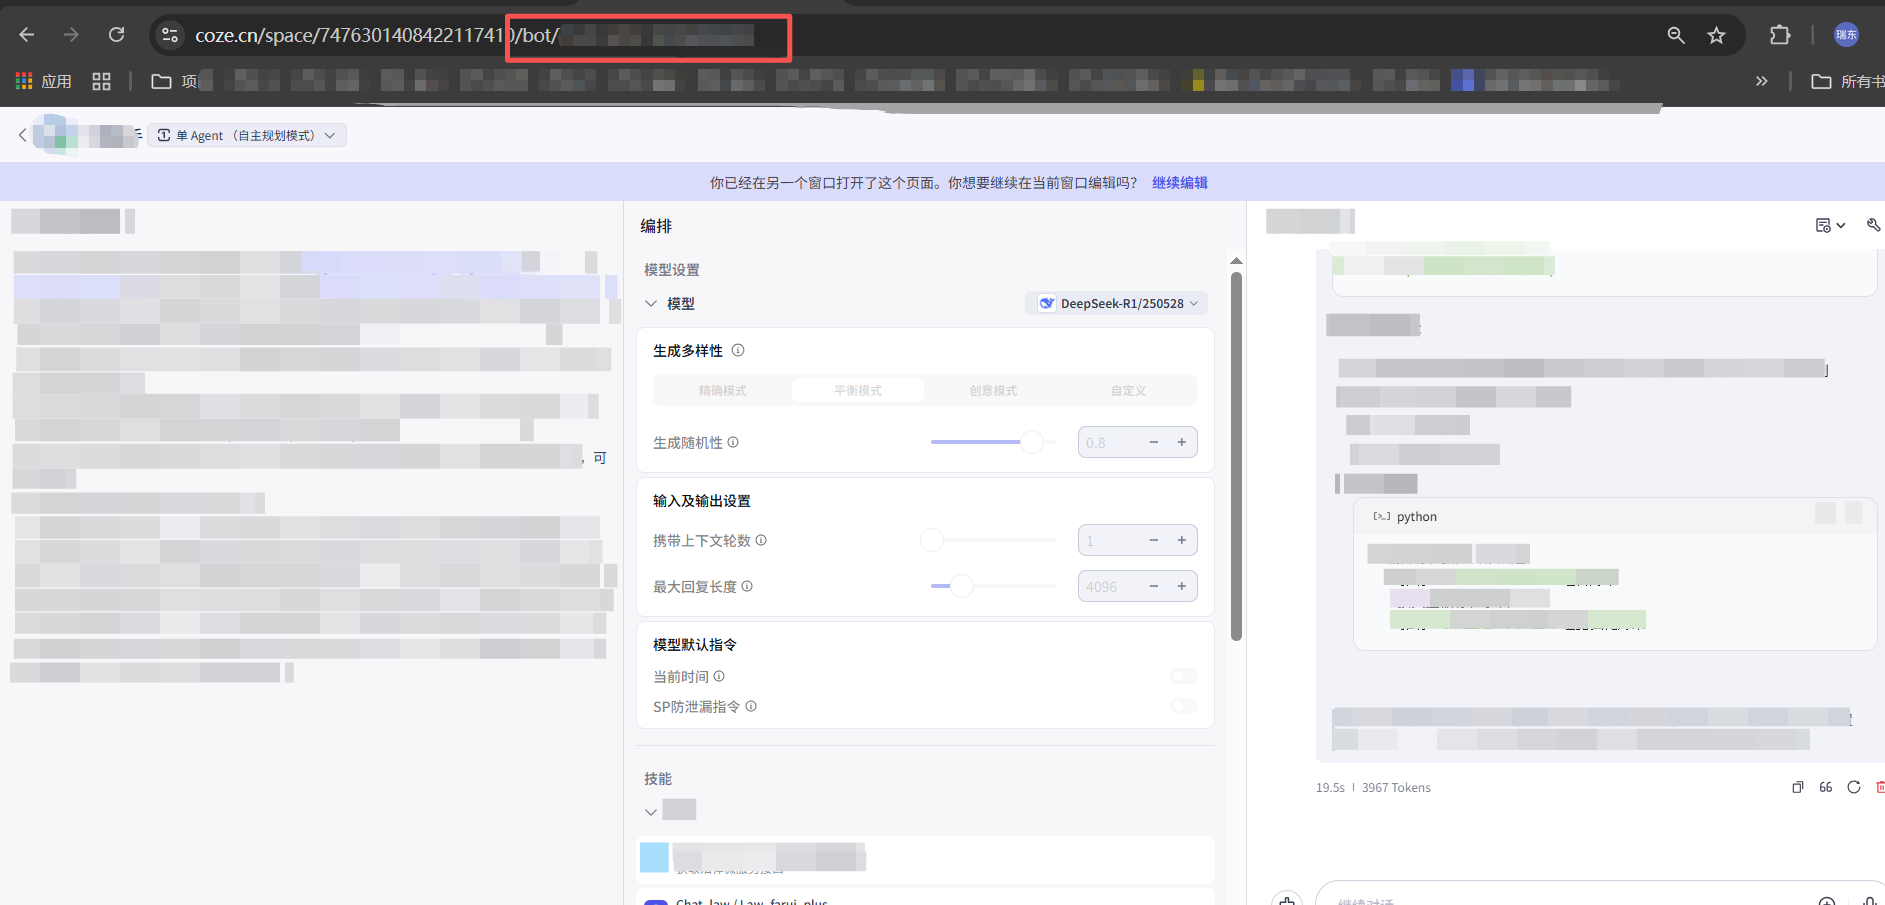Screen dimensions: 1885x905
Task: Show help for SP防泄漏指令
Action: [x=751, y=706]
